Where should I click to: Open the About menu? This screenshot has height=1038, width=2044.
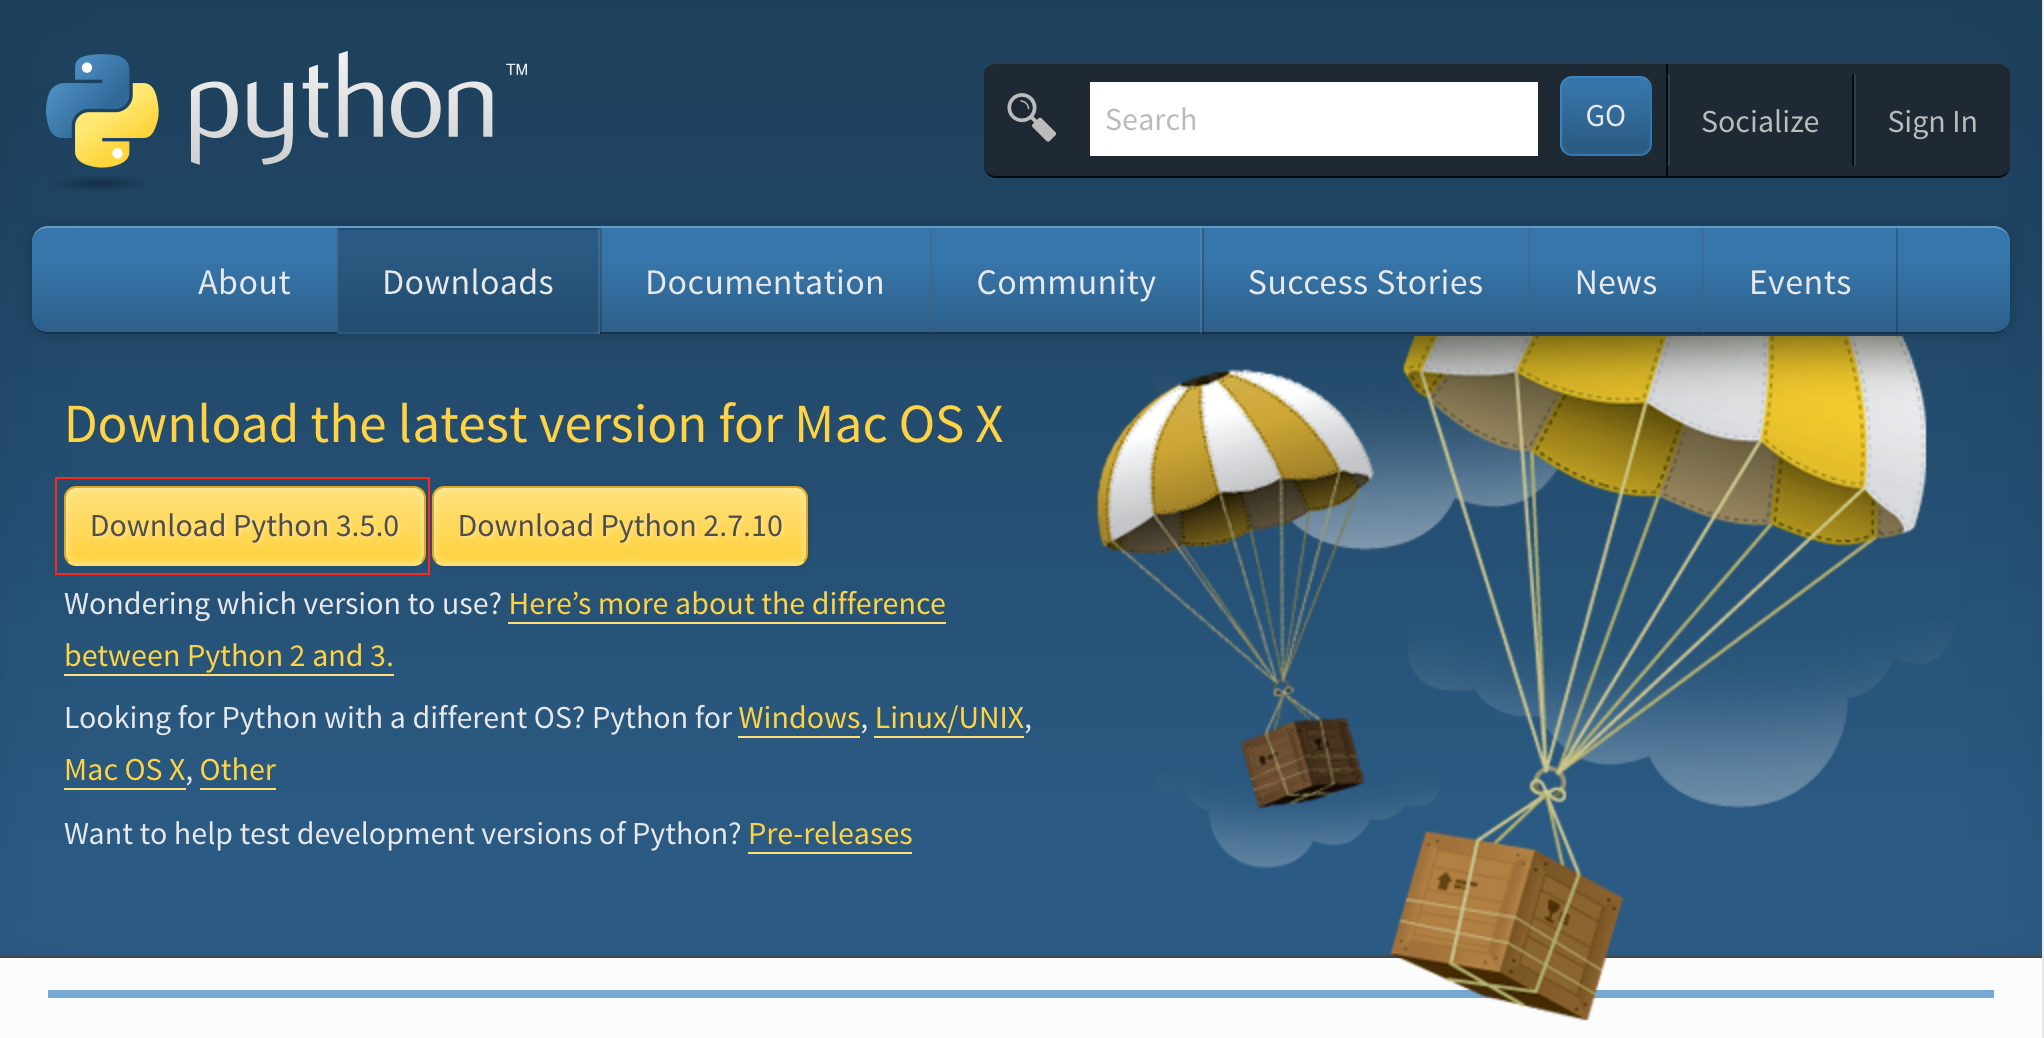click(244, 282)
